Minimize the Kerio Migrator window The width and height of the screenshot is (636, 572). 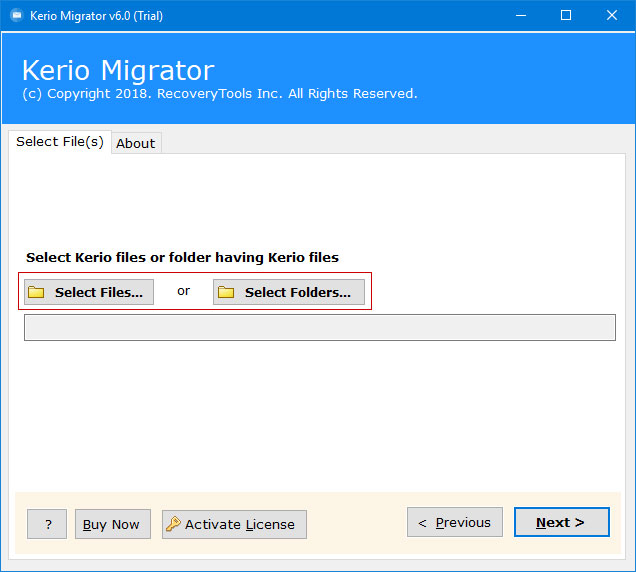point(521,15)
